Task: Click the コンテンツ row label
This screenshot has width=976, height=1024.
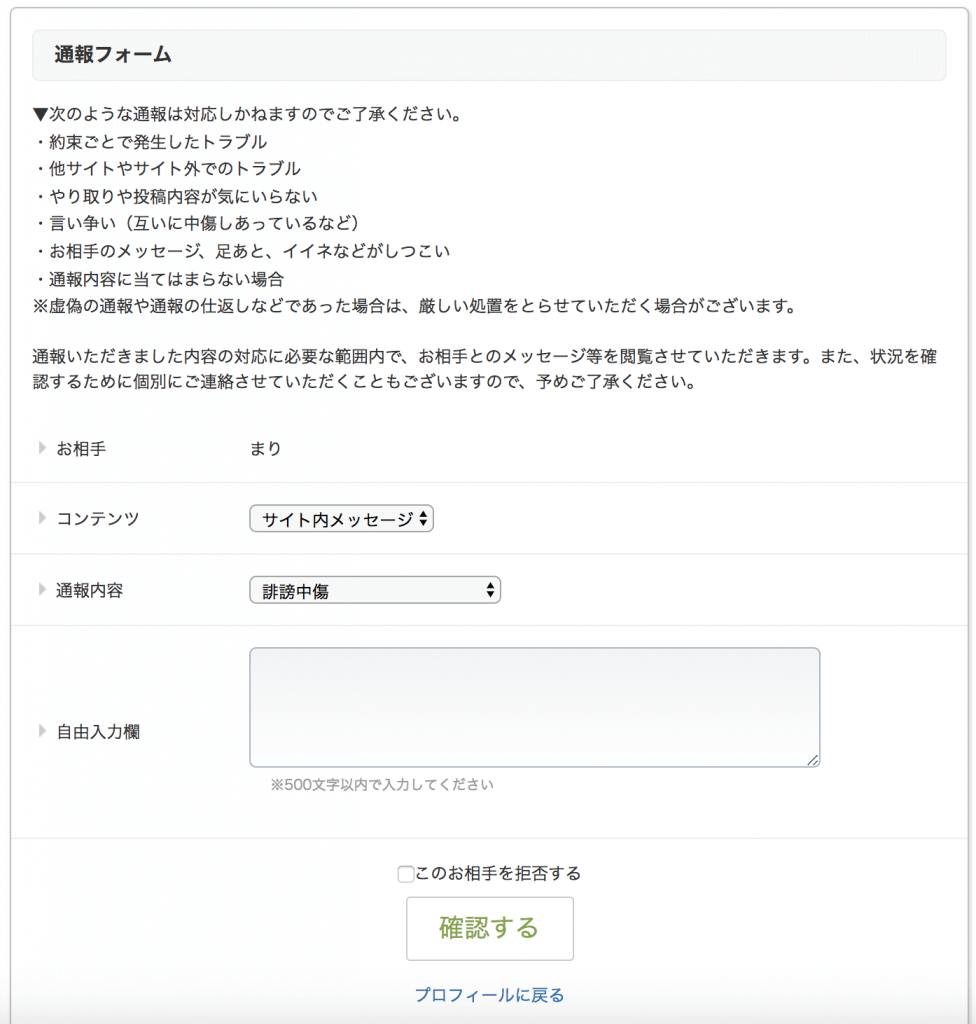Action: coord(98,519)
